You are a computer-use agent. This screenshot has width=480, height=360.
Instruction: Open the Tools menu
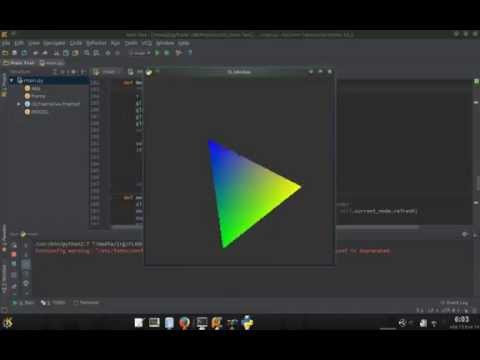(131, 43)
